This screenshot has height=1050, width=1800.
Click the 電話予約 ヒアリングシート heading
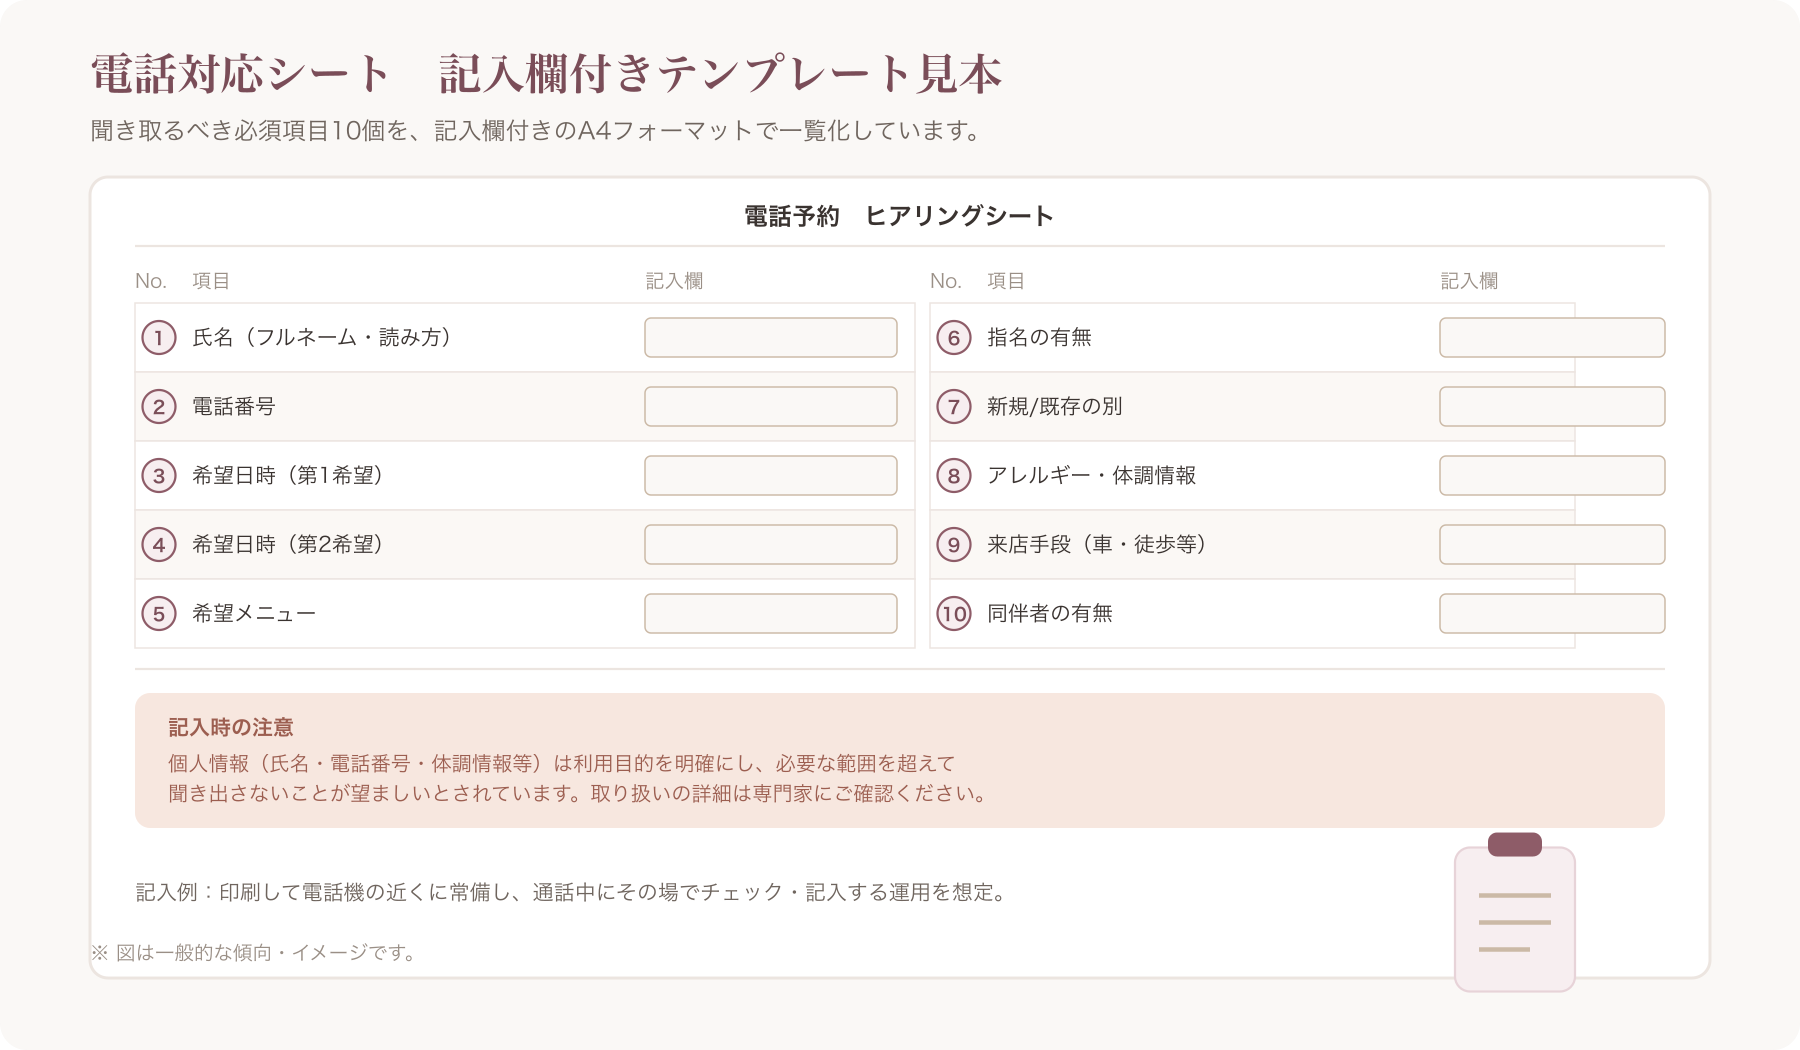coord(899,216)
